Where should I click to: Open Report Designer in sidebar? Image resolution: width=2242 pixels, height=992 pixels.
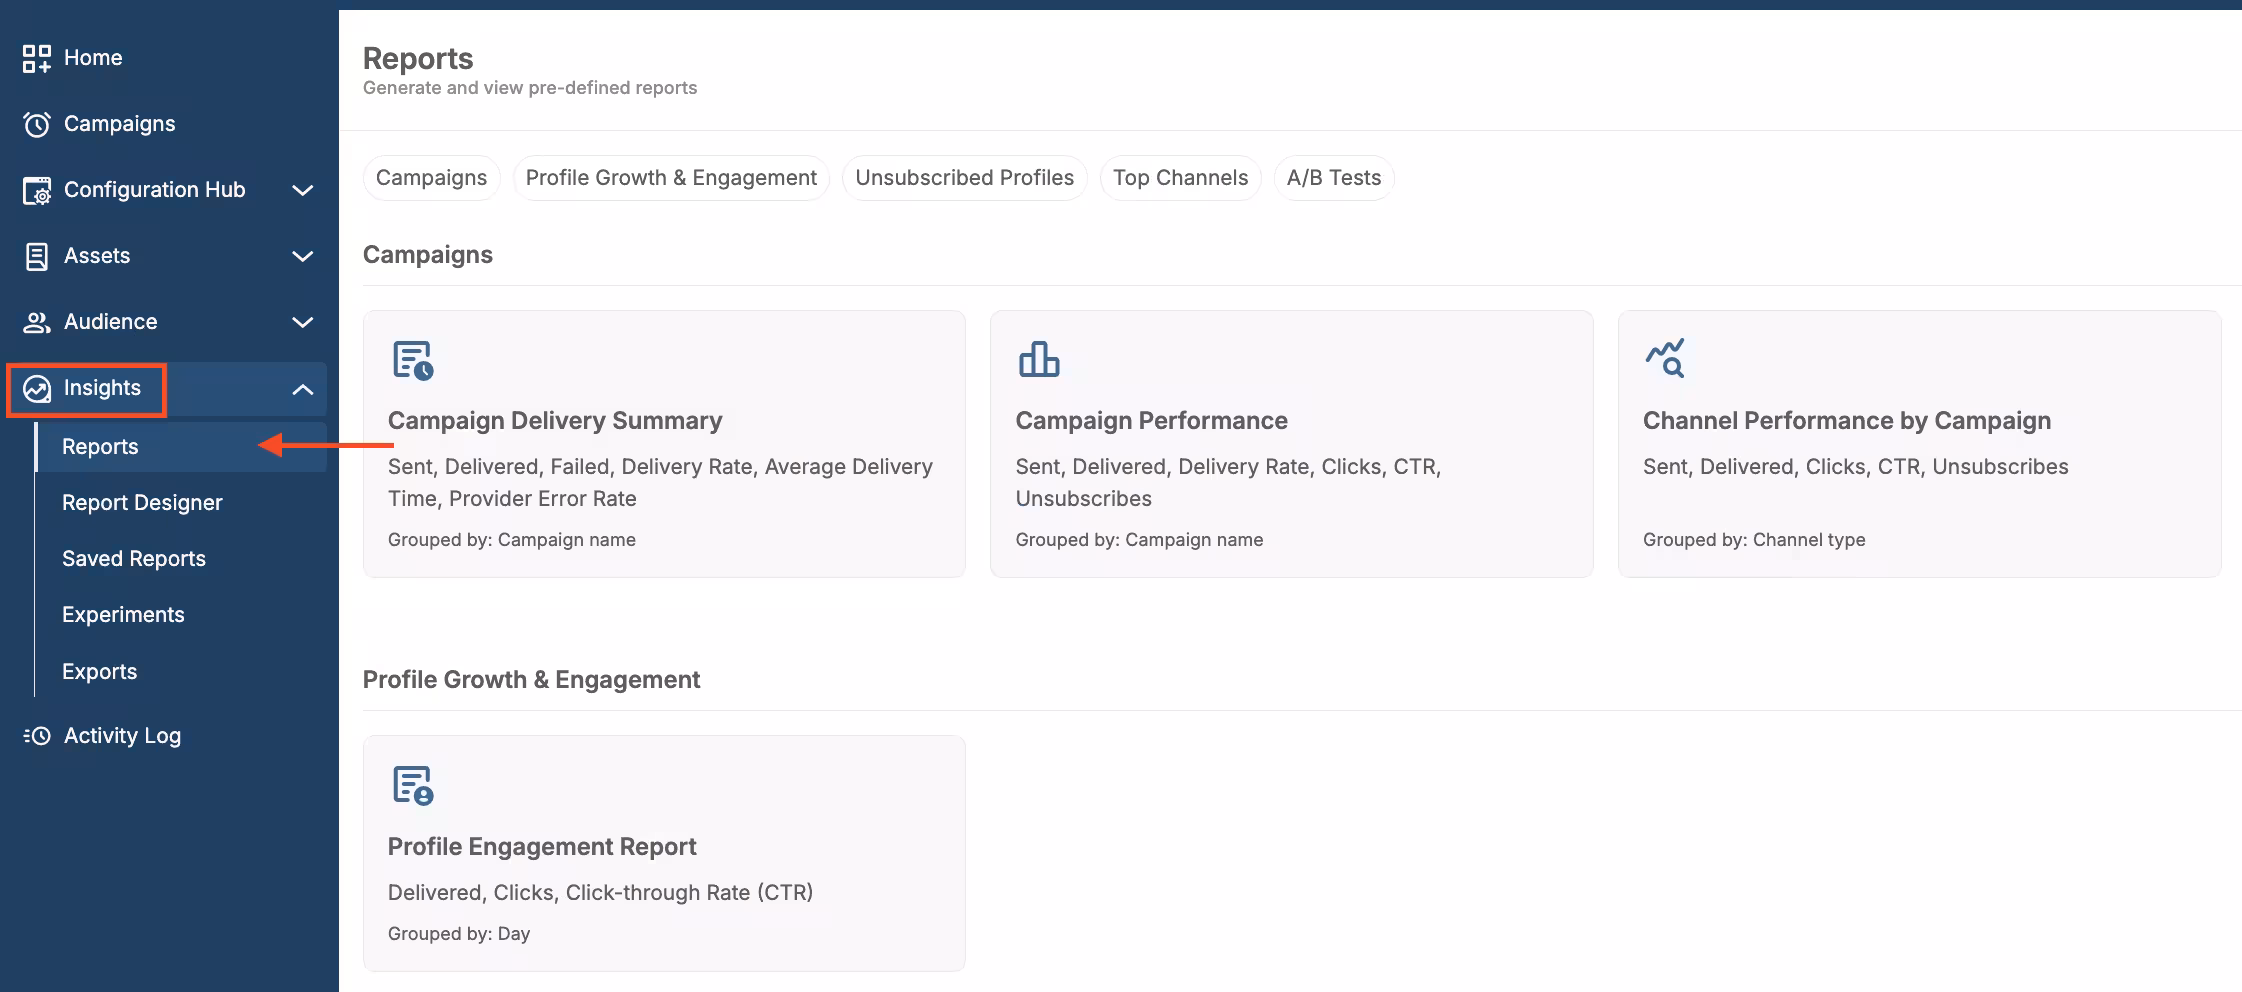pyautogui.click(x=142, y=503)
